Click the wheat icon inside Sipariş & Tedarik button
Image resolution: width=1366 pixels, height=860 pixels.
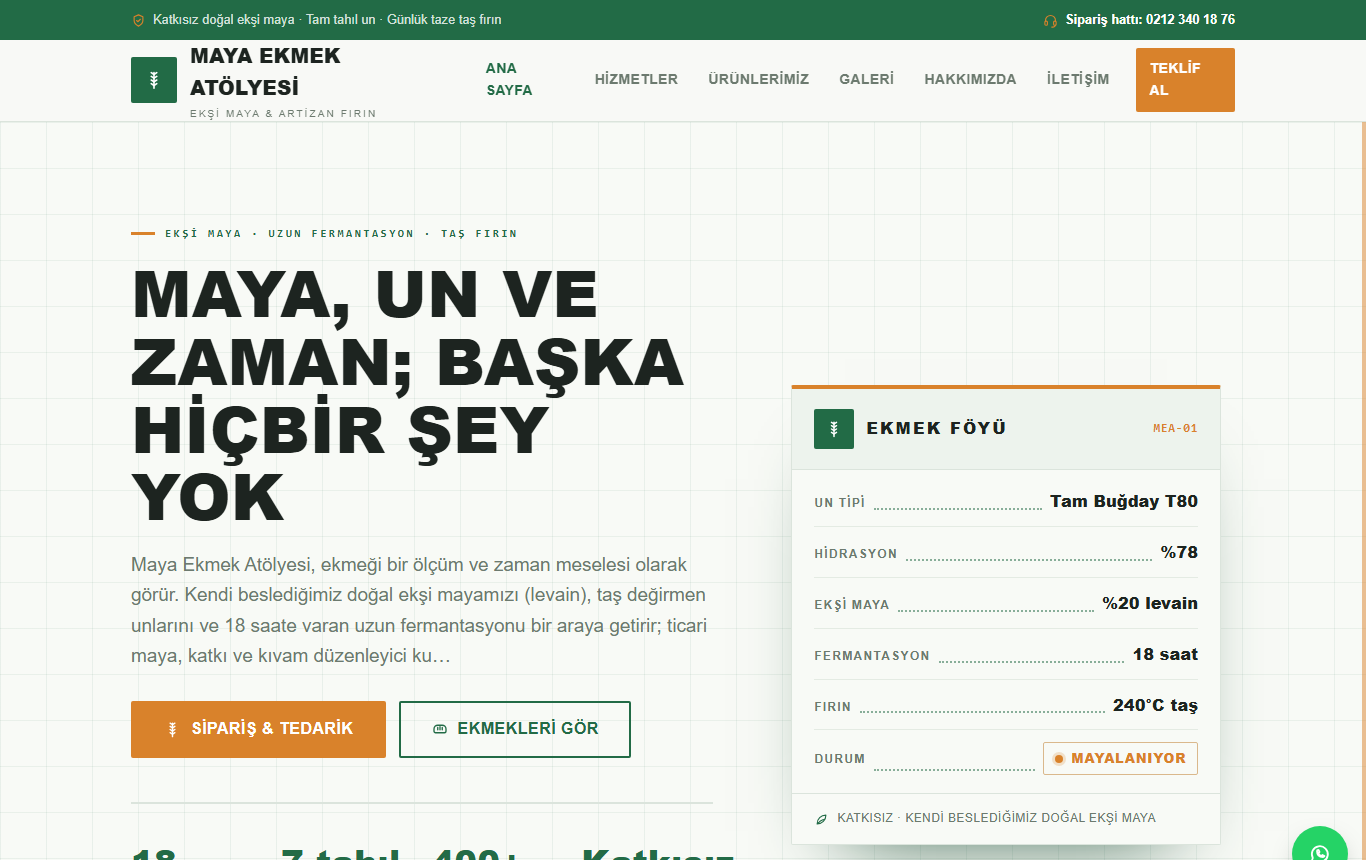tap(172, 729)
